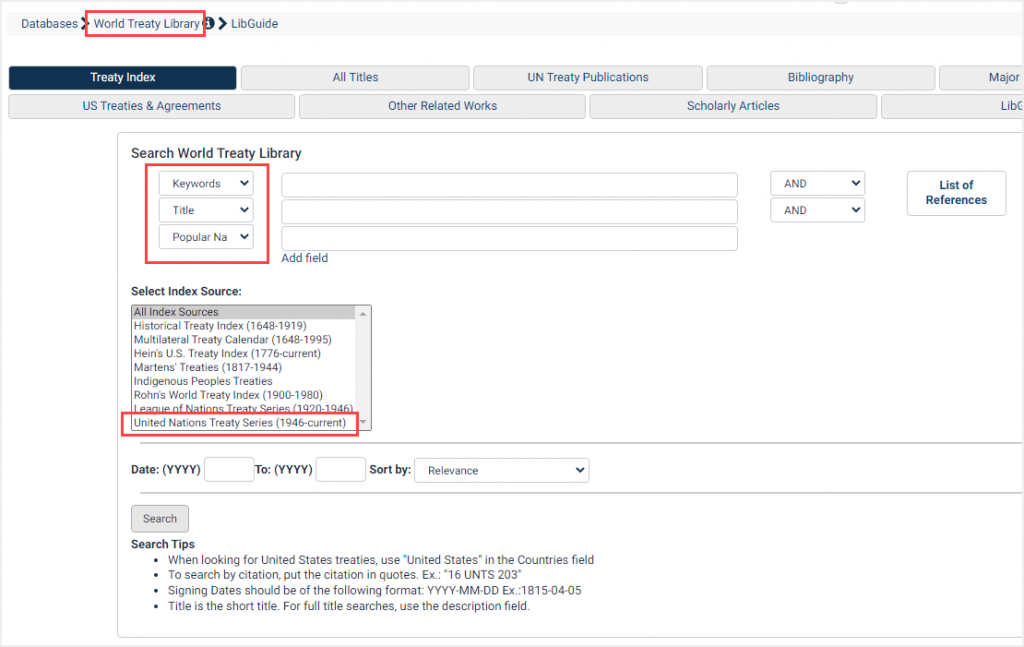This screenshot has height=647, width=1024.
Task: Open the Scholarly Articles tab
Action: click(733, 106)
